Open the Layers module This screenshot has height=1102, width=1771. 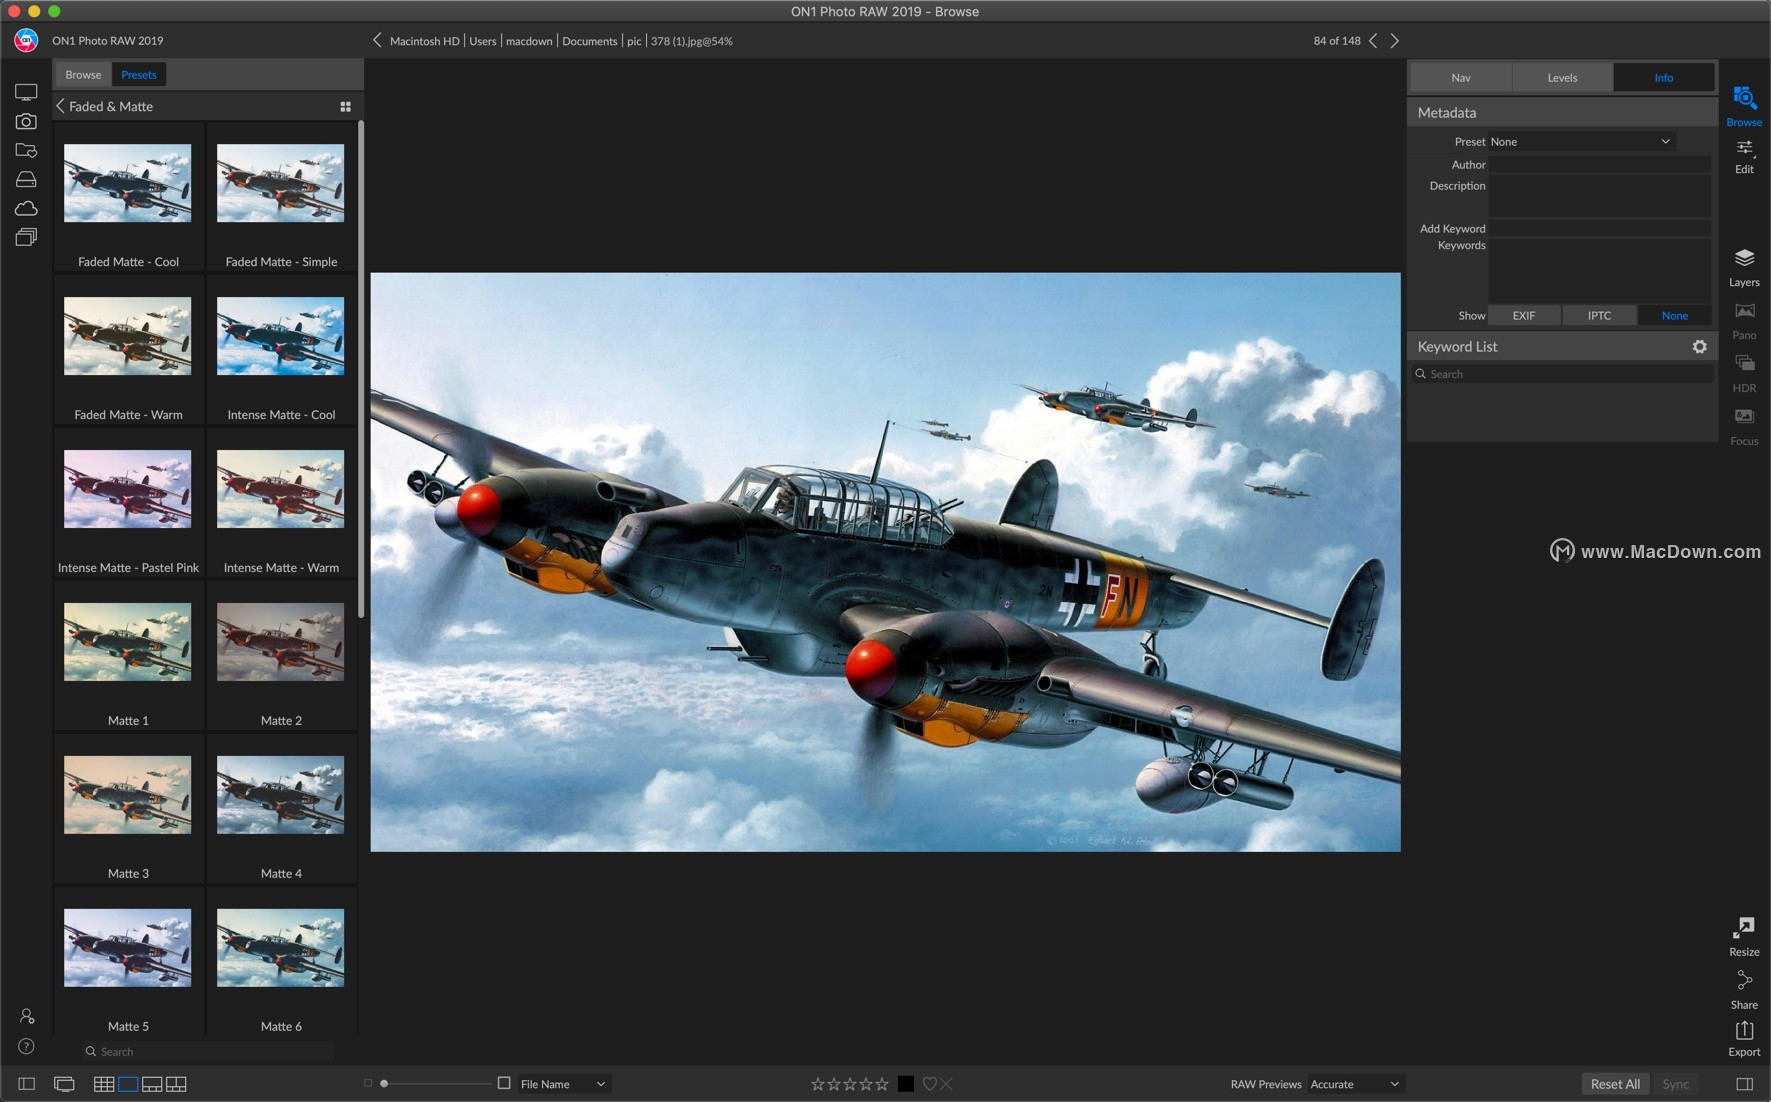pyautogui.click(x=1744, y=267)
